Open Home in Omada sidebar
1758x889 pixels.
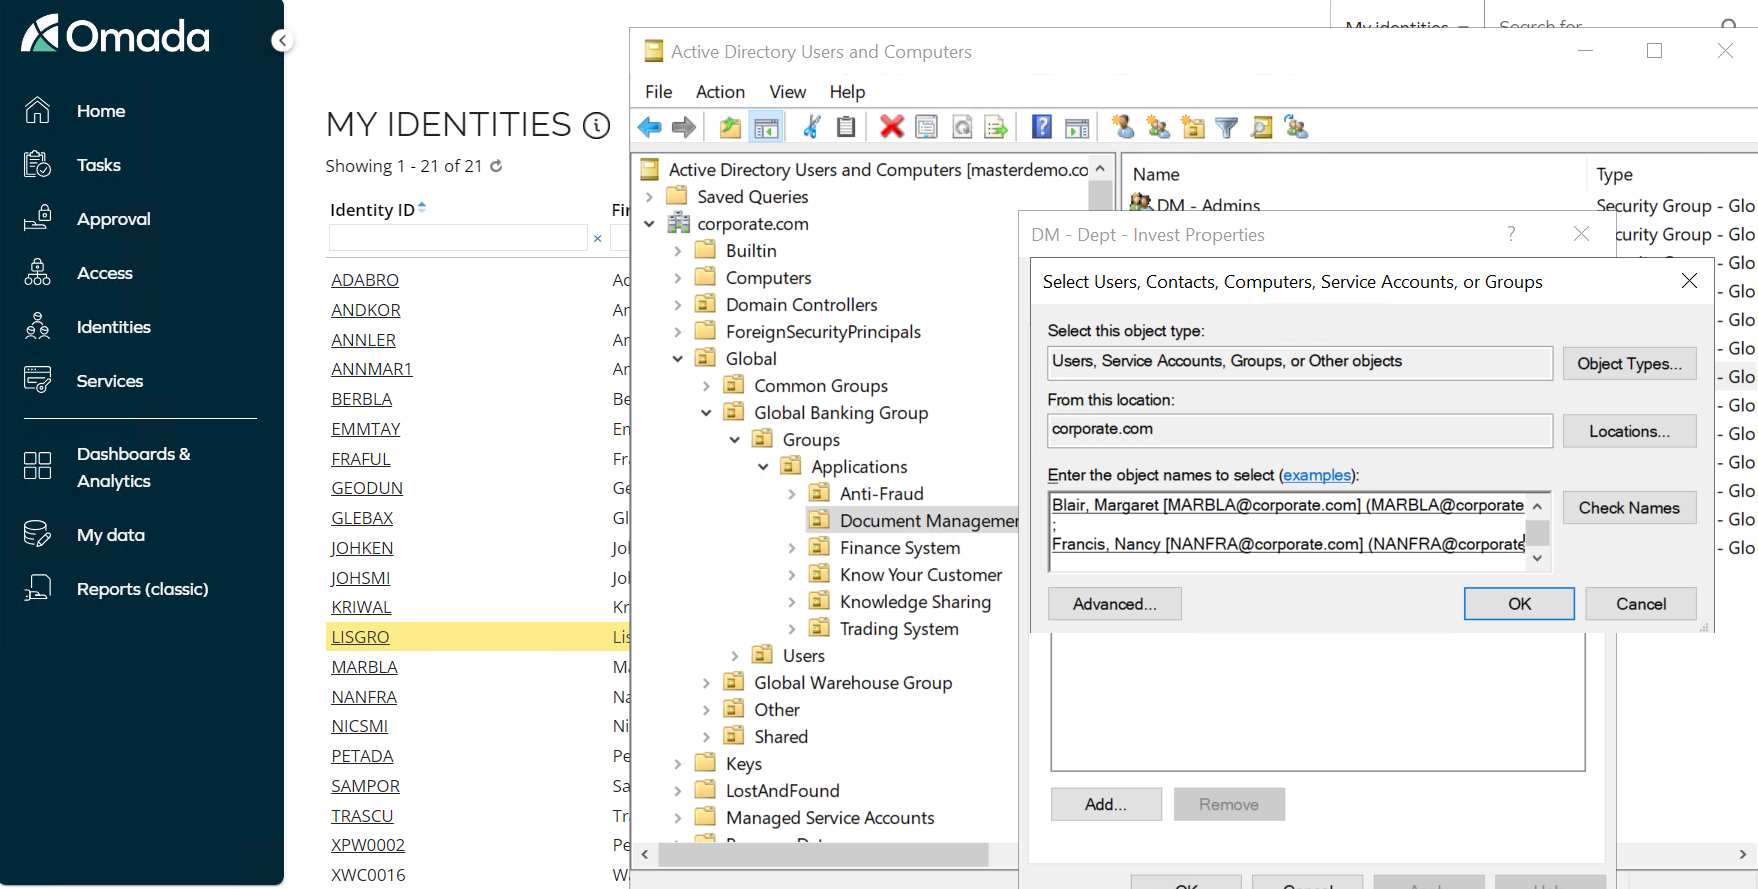pyautogui.click(x=100, y=111)
